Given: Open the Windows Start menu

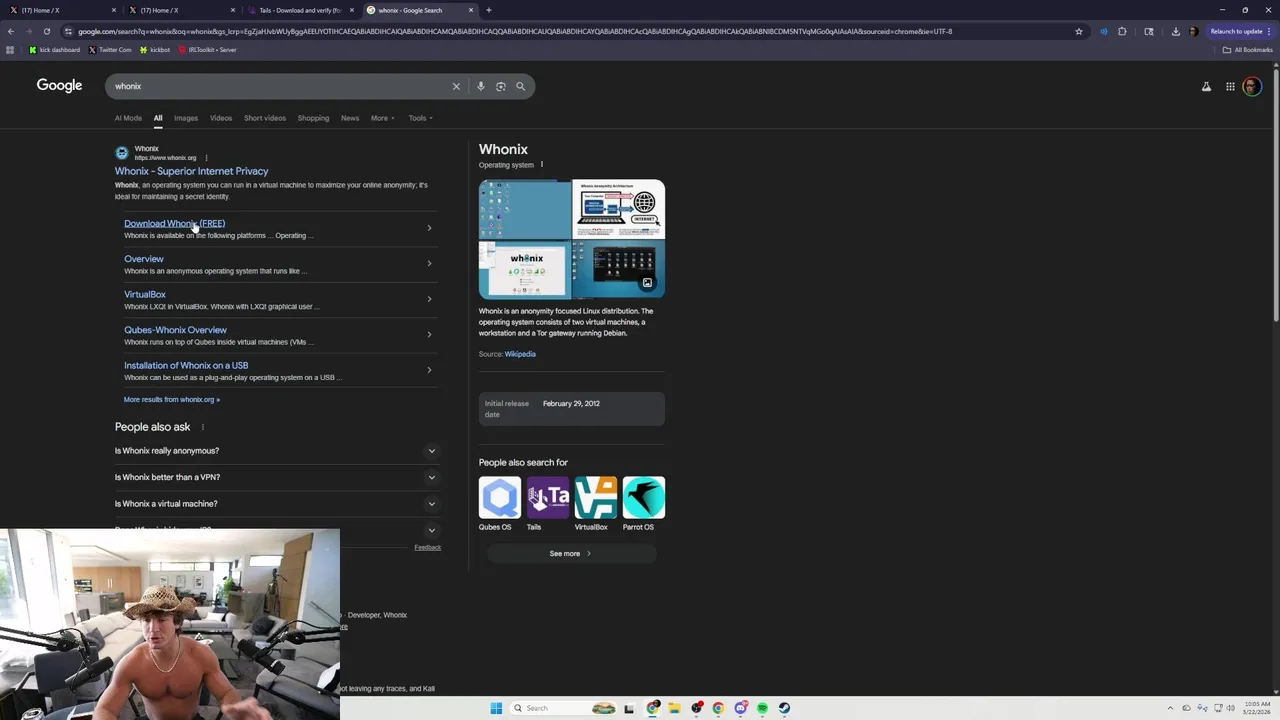Looking at the screenshot, I should click(x=496, y=708).
